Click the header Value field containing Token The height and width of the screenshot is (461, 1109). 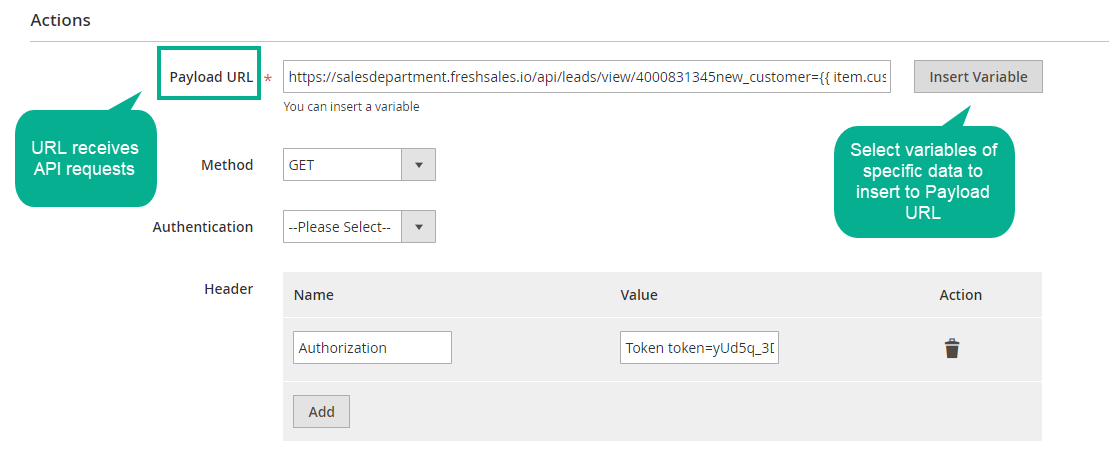point(699,348)
